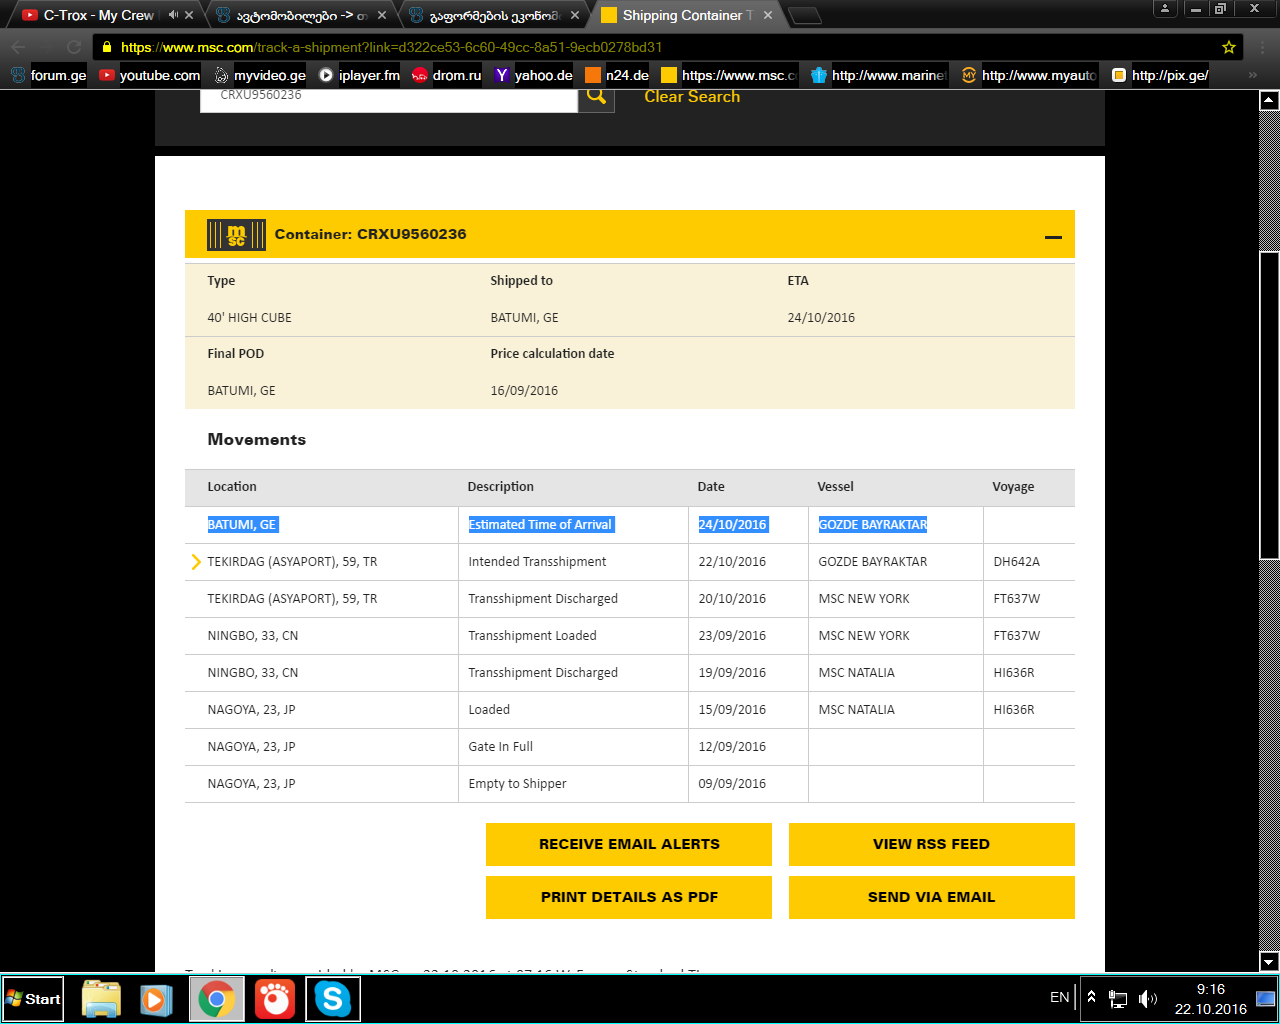Screen dimensions: 1280x1024
Task: Open drom.ru bookmark
Action: coord(447,75)
